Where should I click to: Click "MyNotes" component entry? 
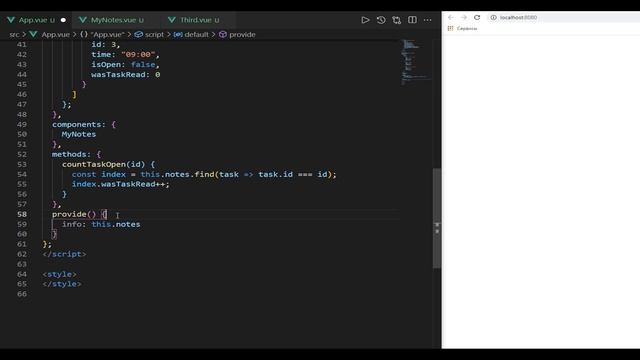tap(79, 134)
